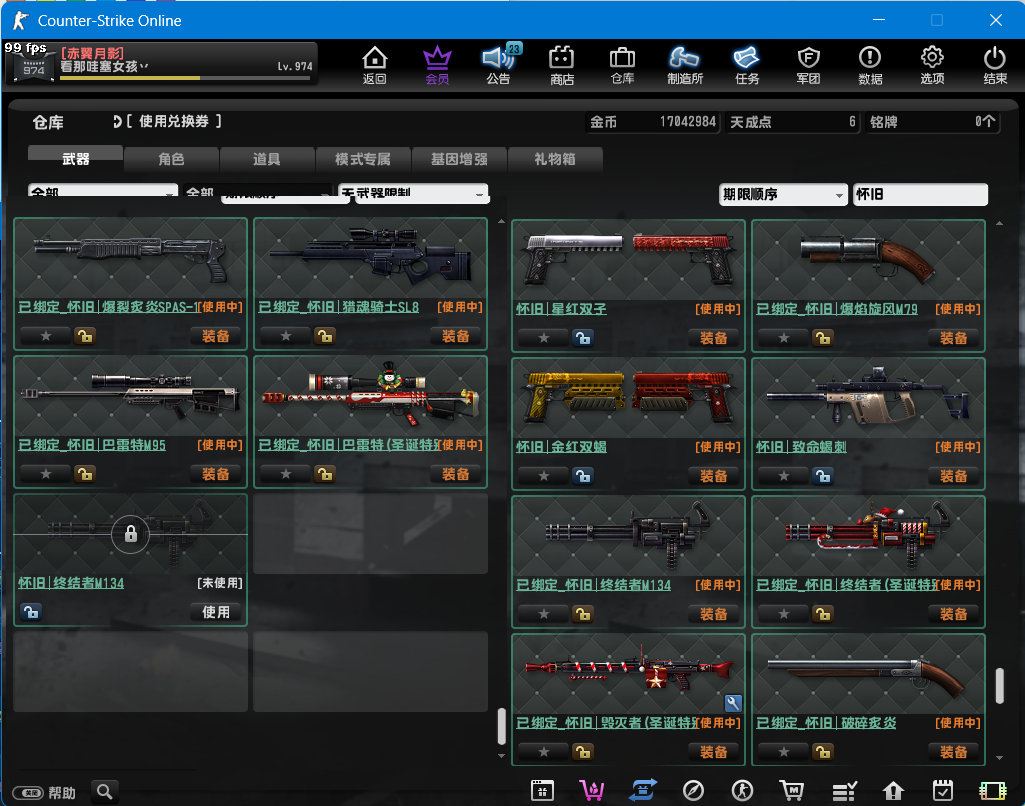Click the 怀旧 search input field
This screenshot has width=1025, height=806.
point(920,194)
